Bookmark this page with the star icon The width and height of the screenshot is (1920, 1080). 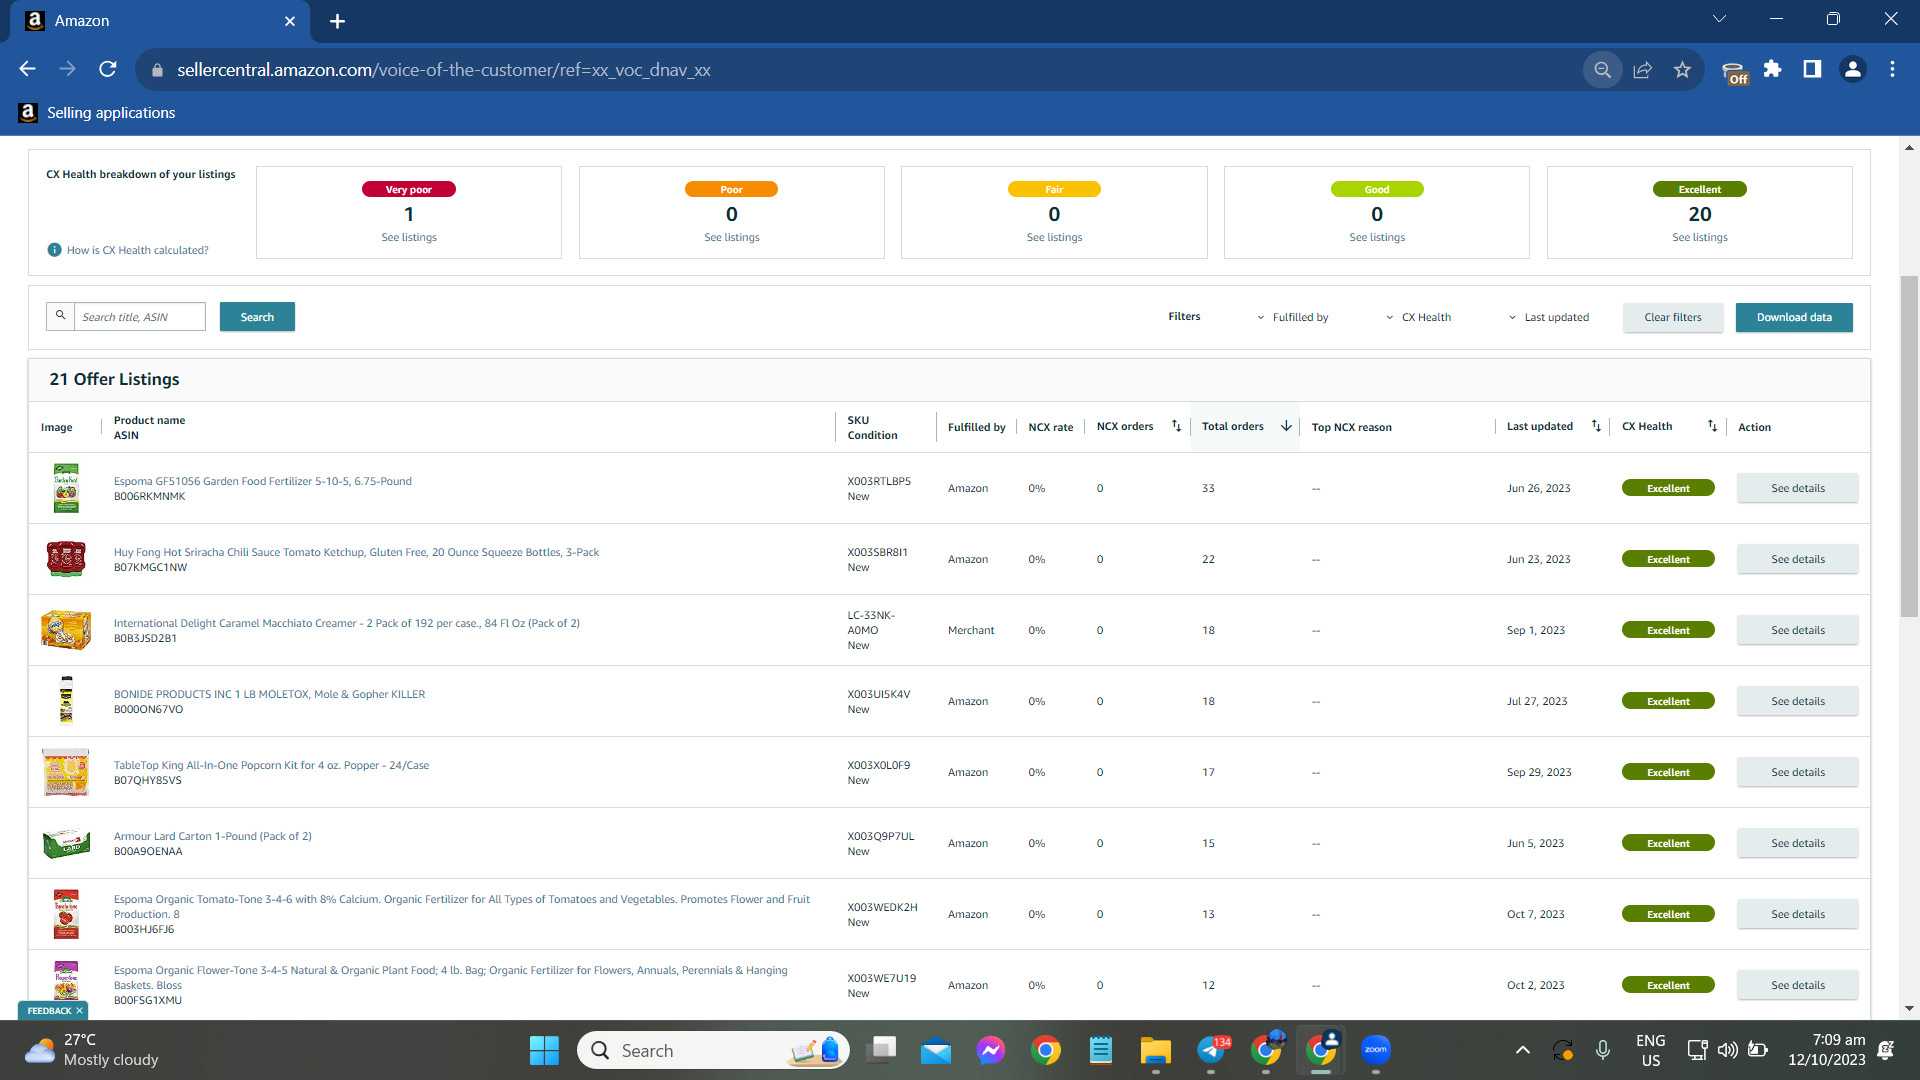(x=1682, y=70)
